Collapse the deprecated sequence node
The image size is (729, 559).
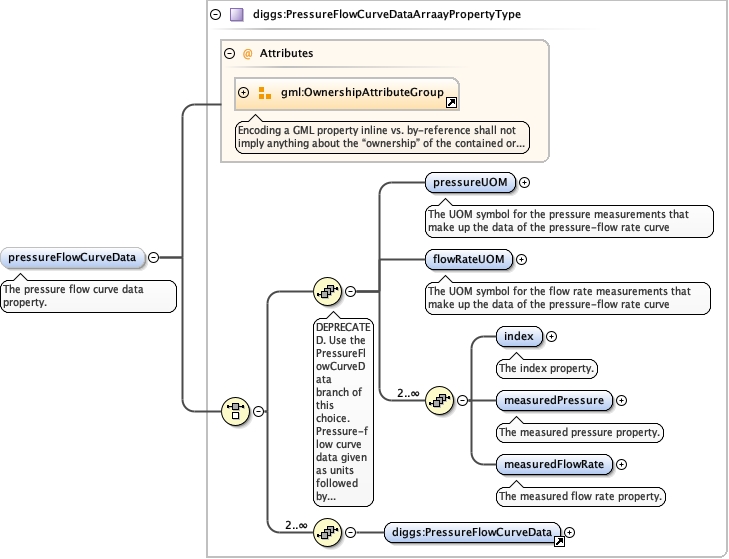351,292
